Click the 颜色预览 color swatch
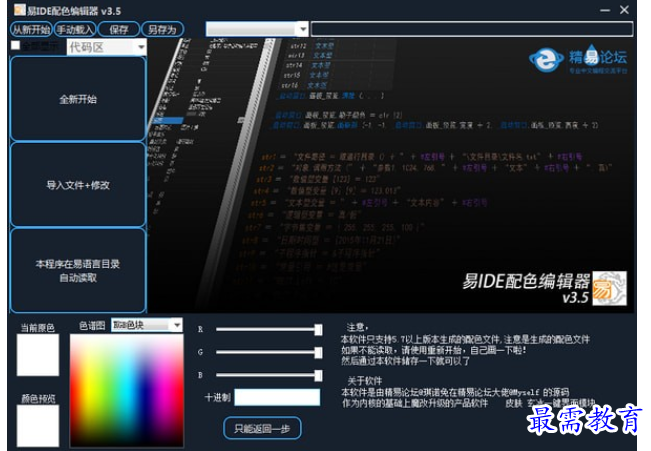Screen dimensions: 651x451 (x=38, y=426)
